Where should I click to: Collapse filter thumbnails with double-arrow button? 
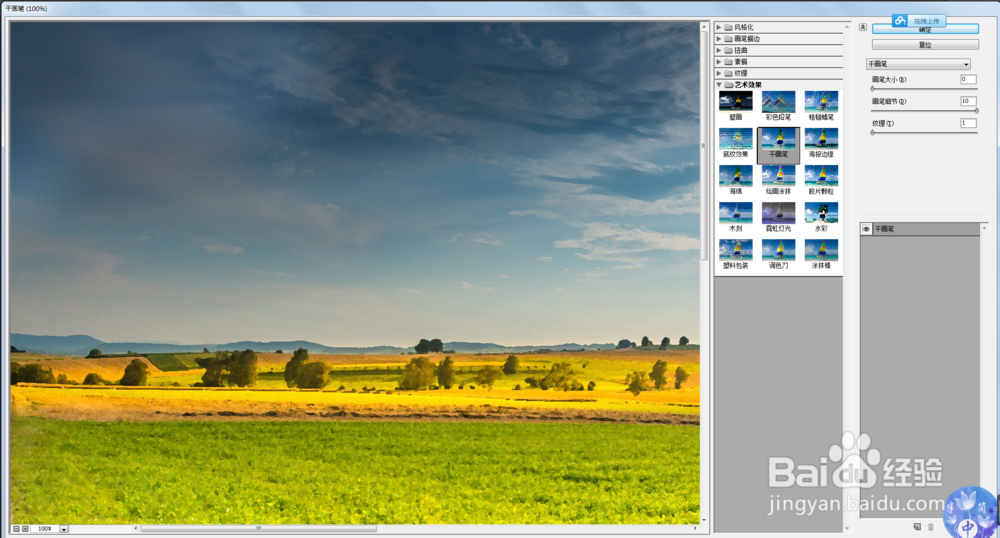(863, 27)
